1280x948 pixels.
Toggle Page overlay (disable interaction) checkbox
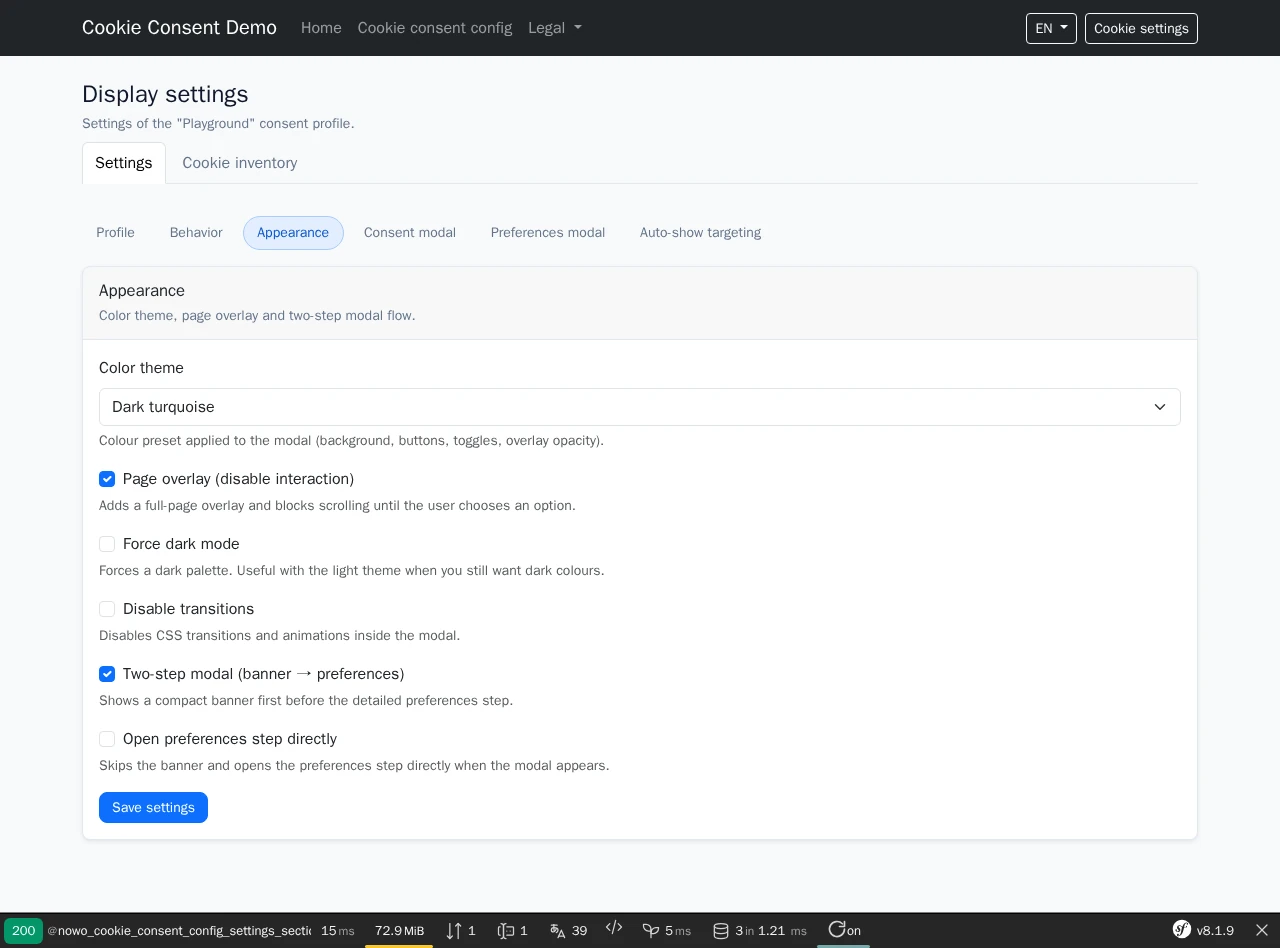point(107,479)
